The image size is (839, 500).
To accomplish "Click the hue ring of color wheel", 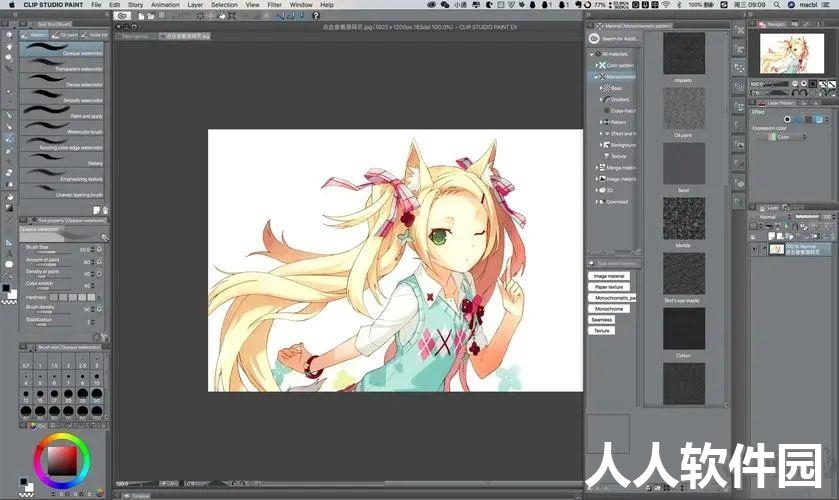I will [x=62, y=437].
